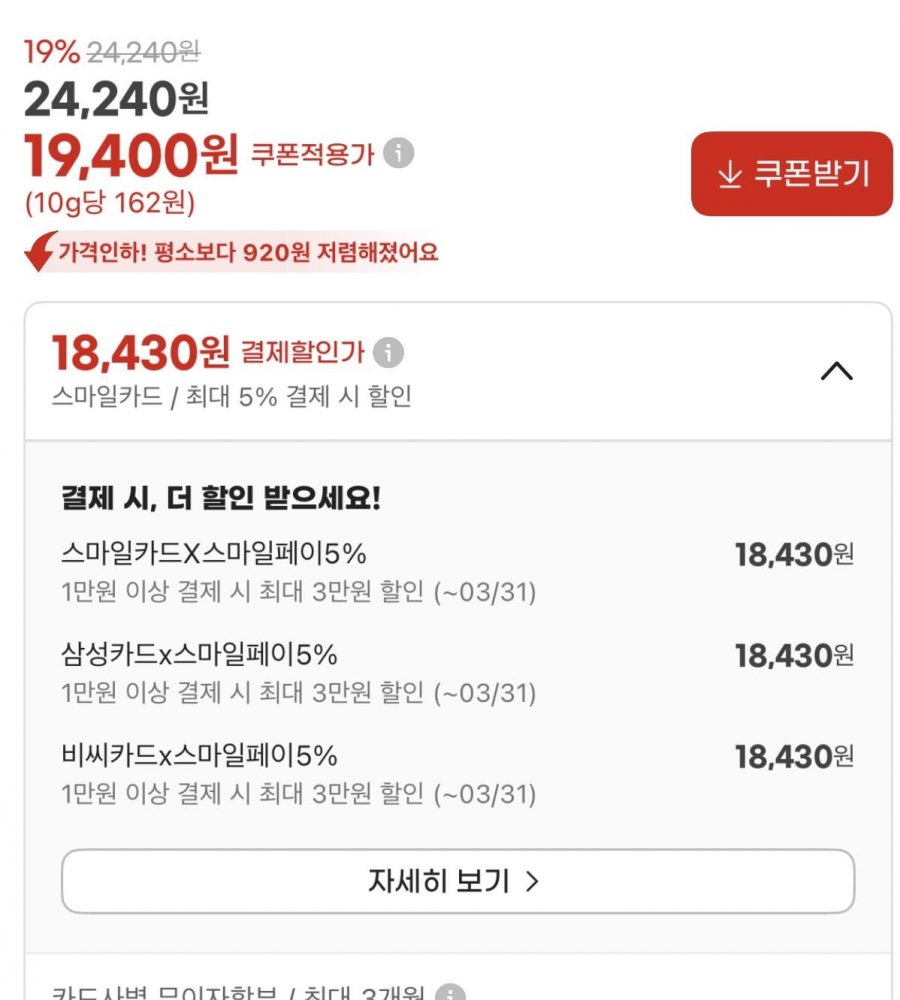This screenshot has width=900, height=1000.
Task: Tap the info icon beside 카드사별 무이자할부
Action: 451,994
